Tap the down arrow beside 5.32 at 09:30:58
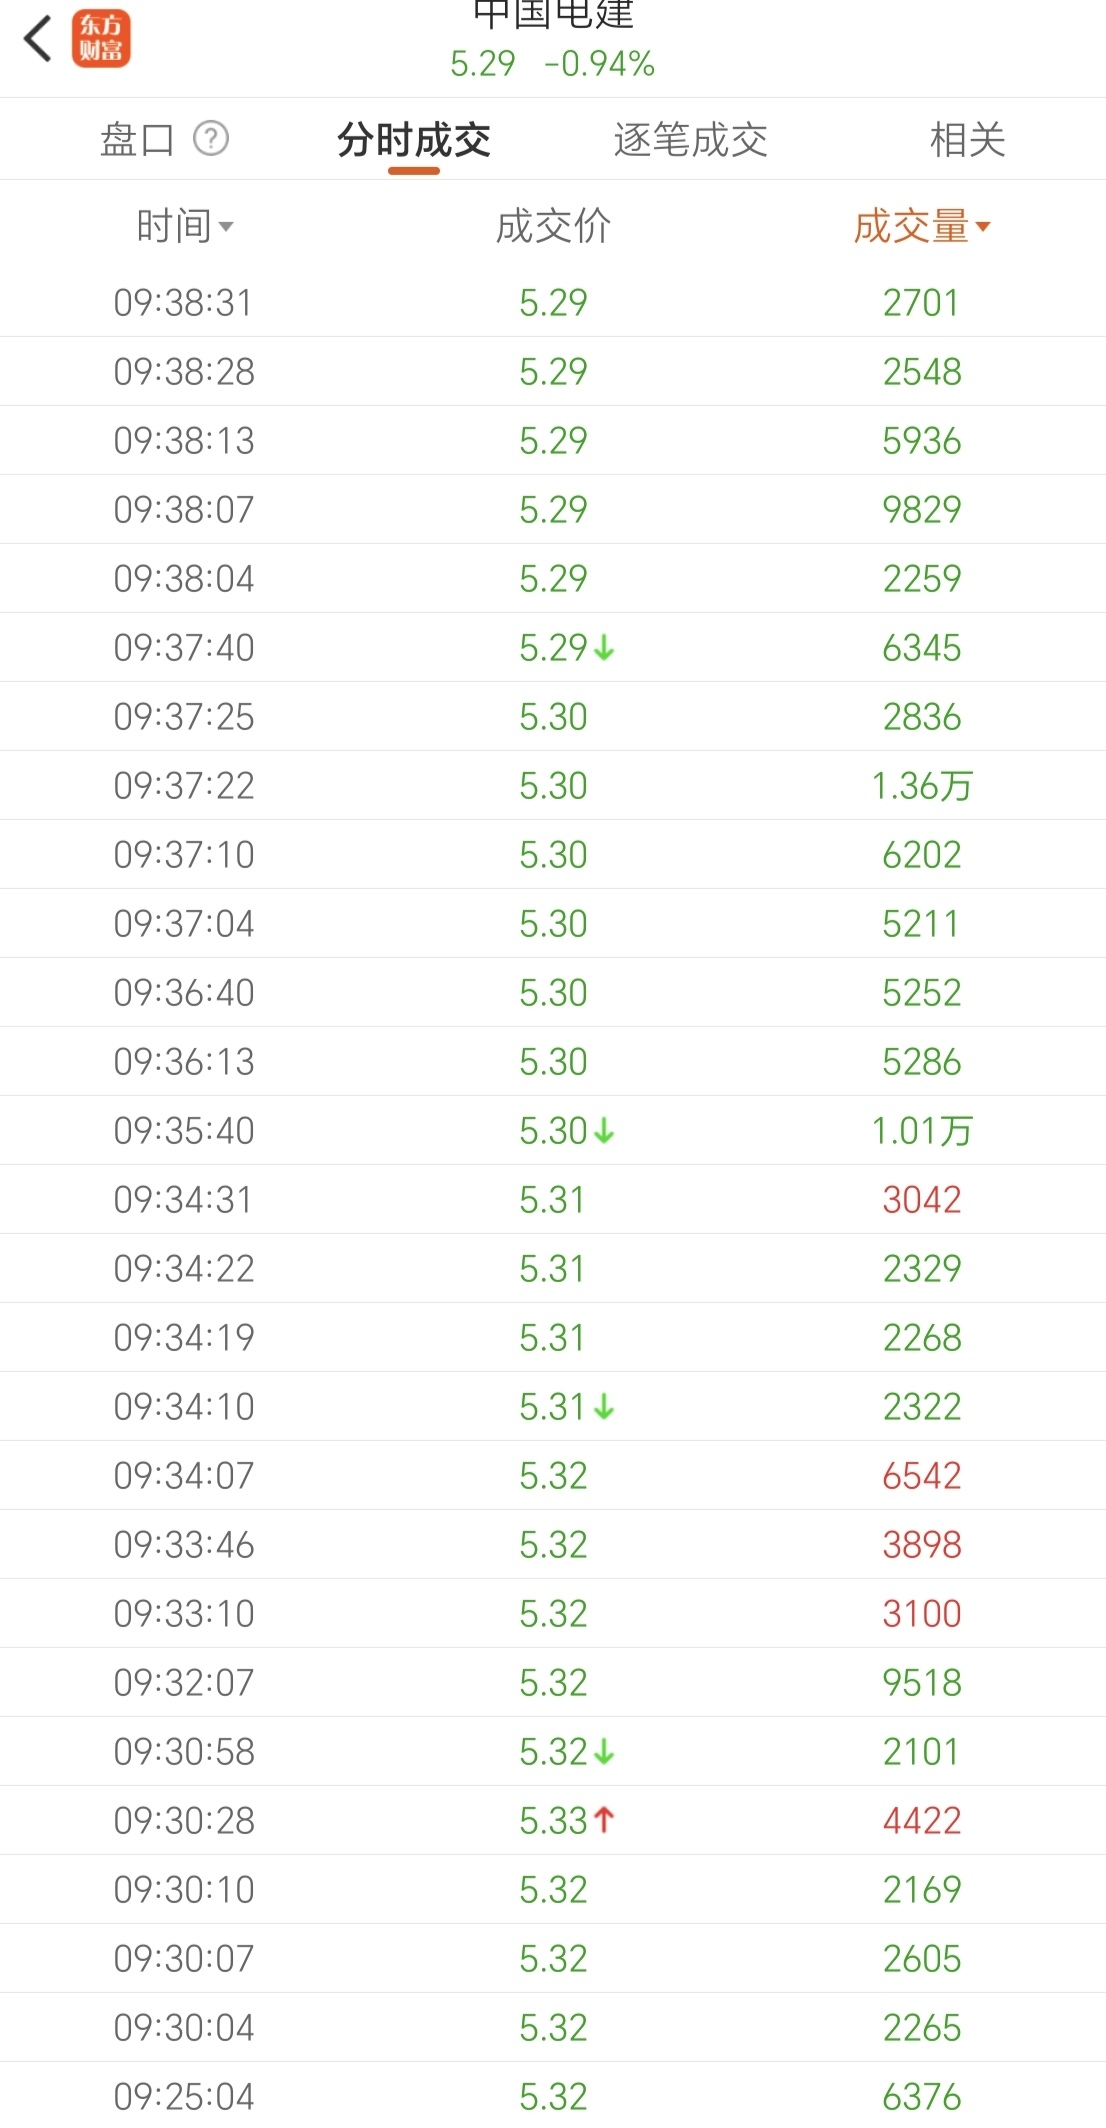The image size is (1106, 2128). coord(604,1752)
